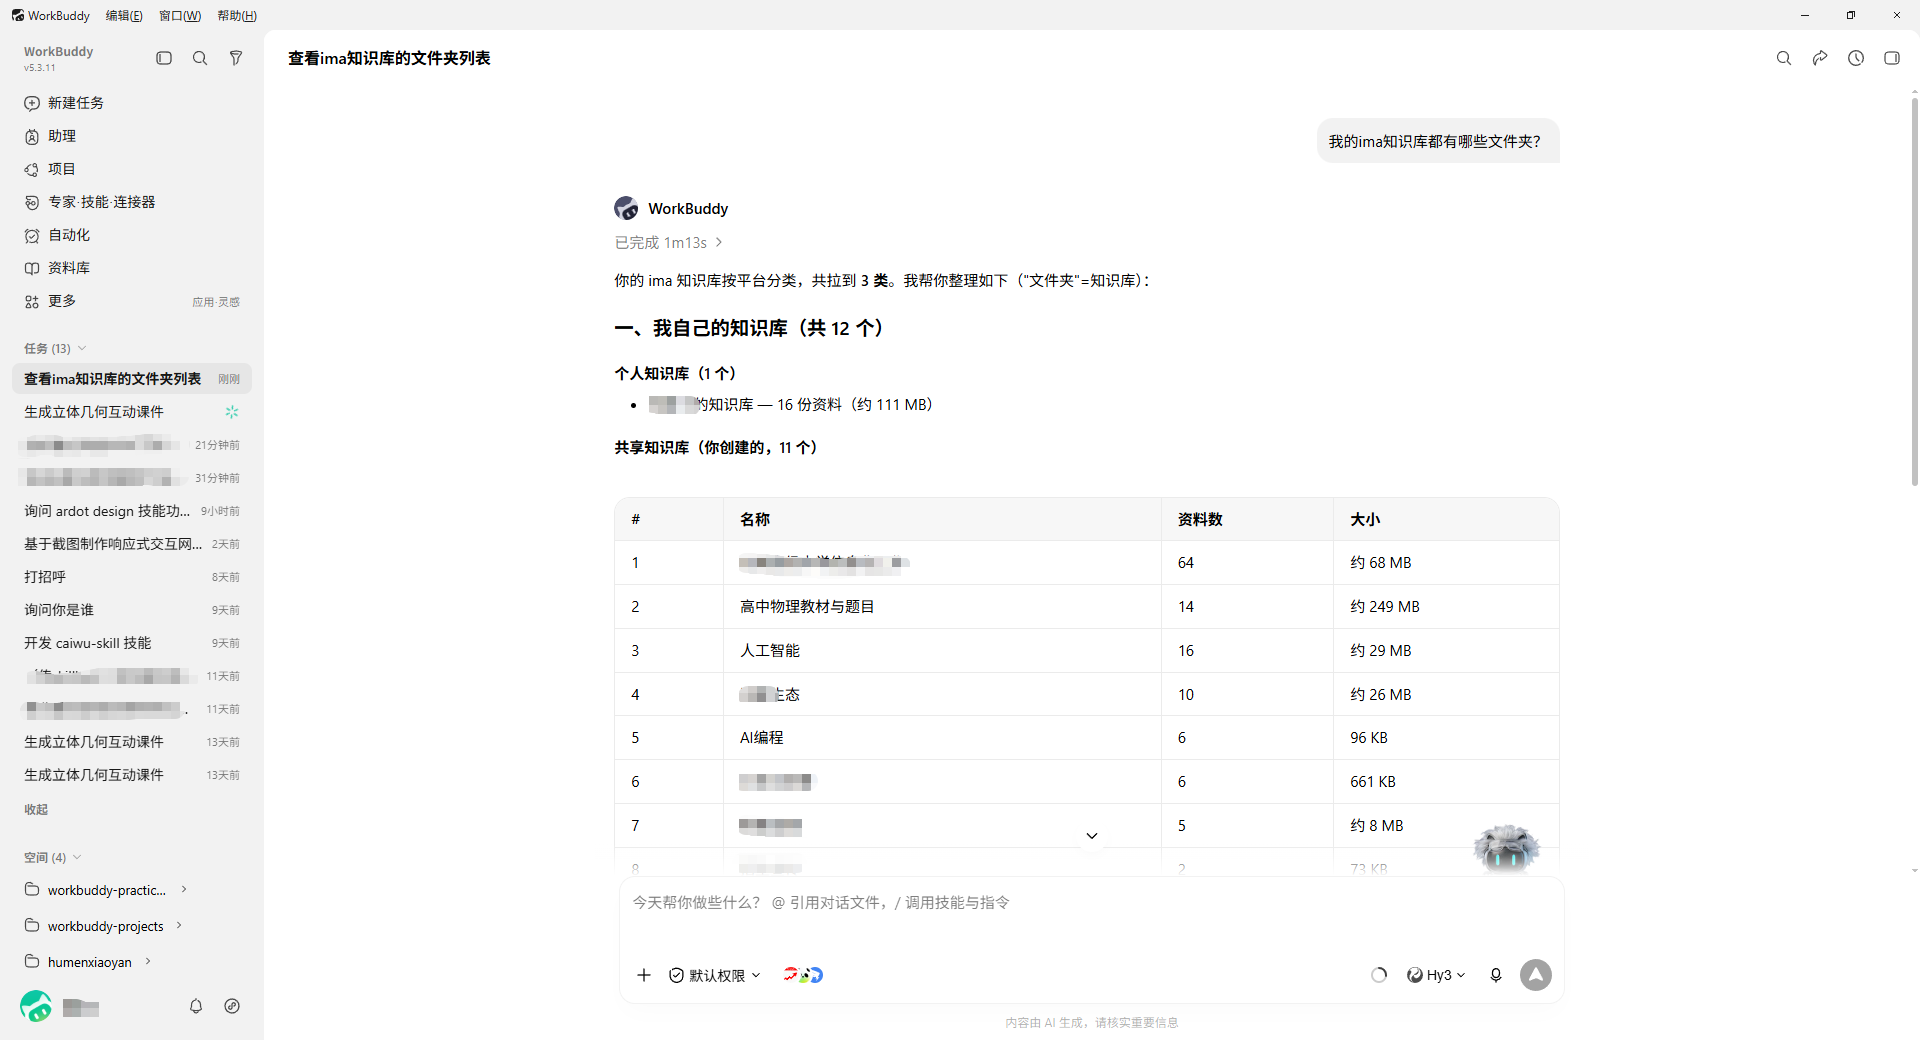Screen dimensions: 1920x1040
Task: Click the plus attach icon
Action: [644, 975]
